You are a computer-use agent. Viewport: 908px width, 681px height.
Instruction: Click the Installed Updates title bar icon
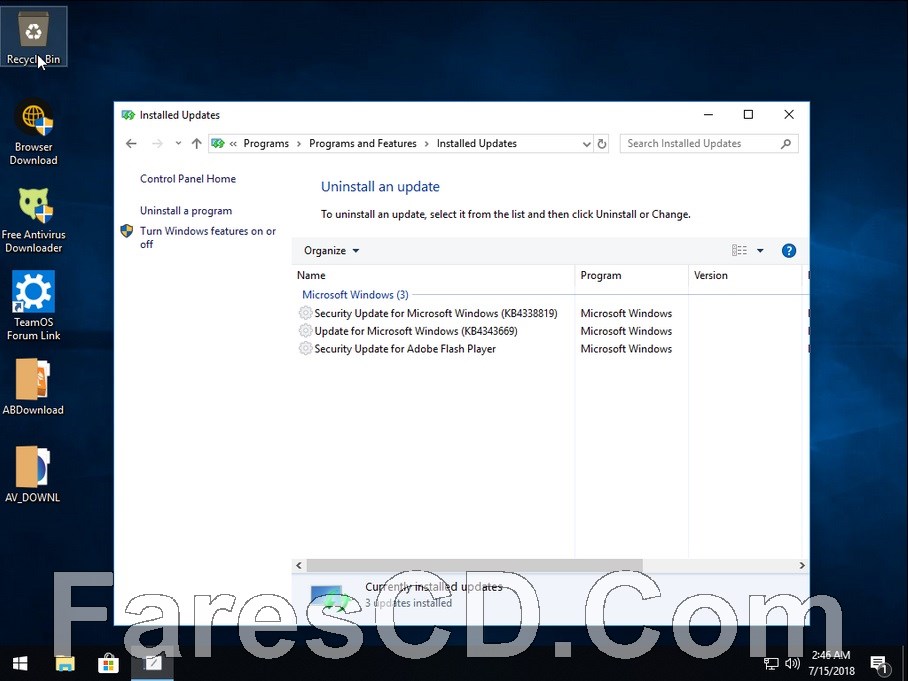pyautogui.click(x=128, y=115)
